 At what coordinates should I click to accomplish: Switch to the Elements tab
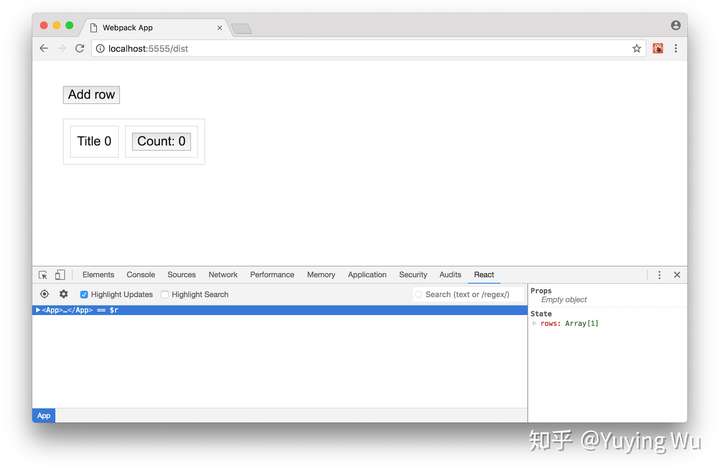coord(98,275)
